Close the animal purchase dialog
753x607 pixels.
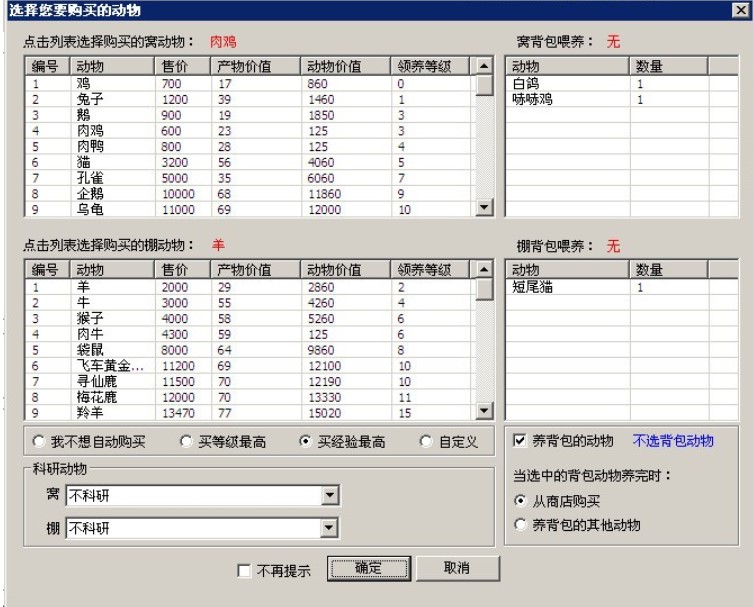coord(741,10)
